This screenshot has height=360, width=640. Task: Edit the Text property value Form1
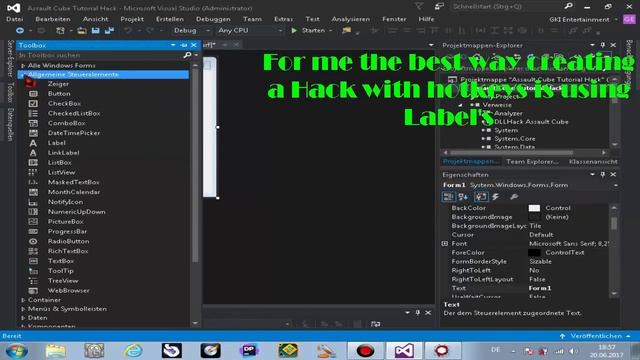(568, 288)
